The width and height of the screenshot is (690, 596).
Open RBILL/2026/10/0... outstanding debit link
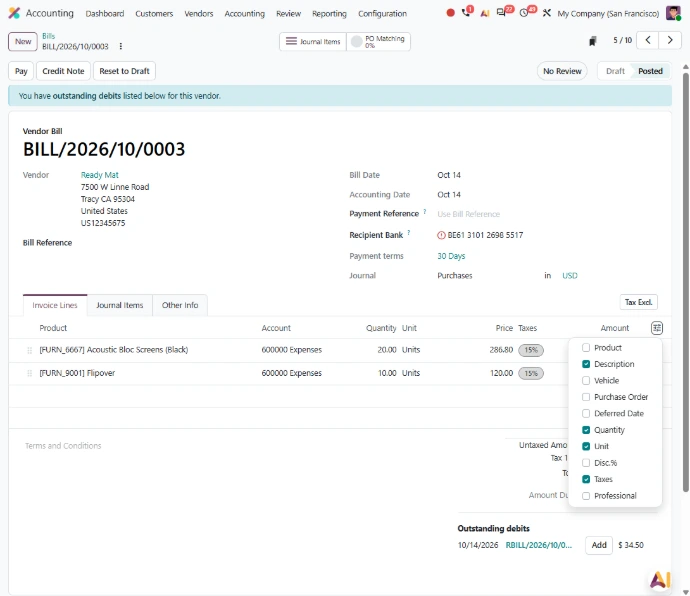(x=539, y=545)
